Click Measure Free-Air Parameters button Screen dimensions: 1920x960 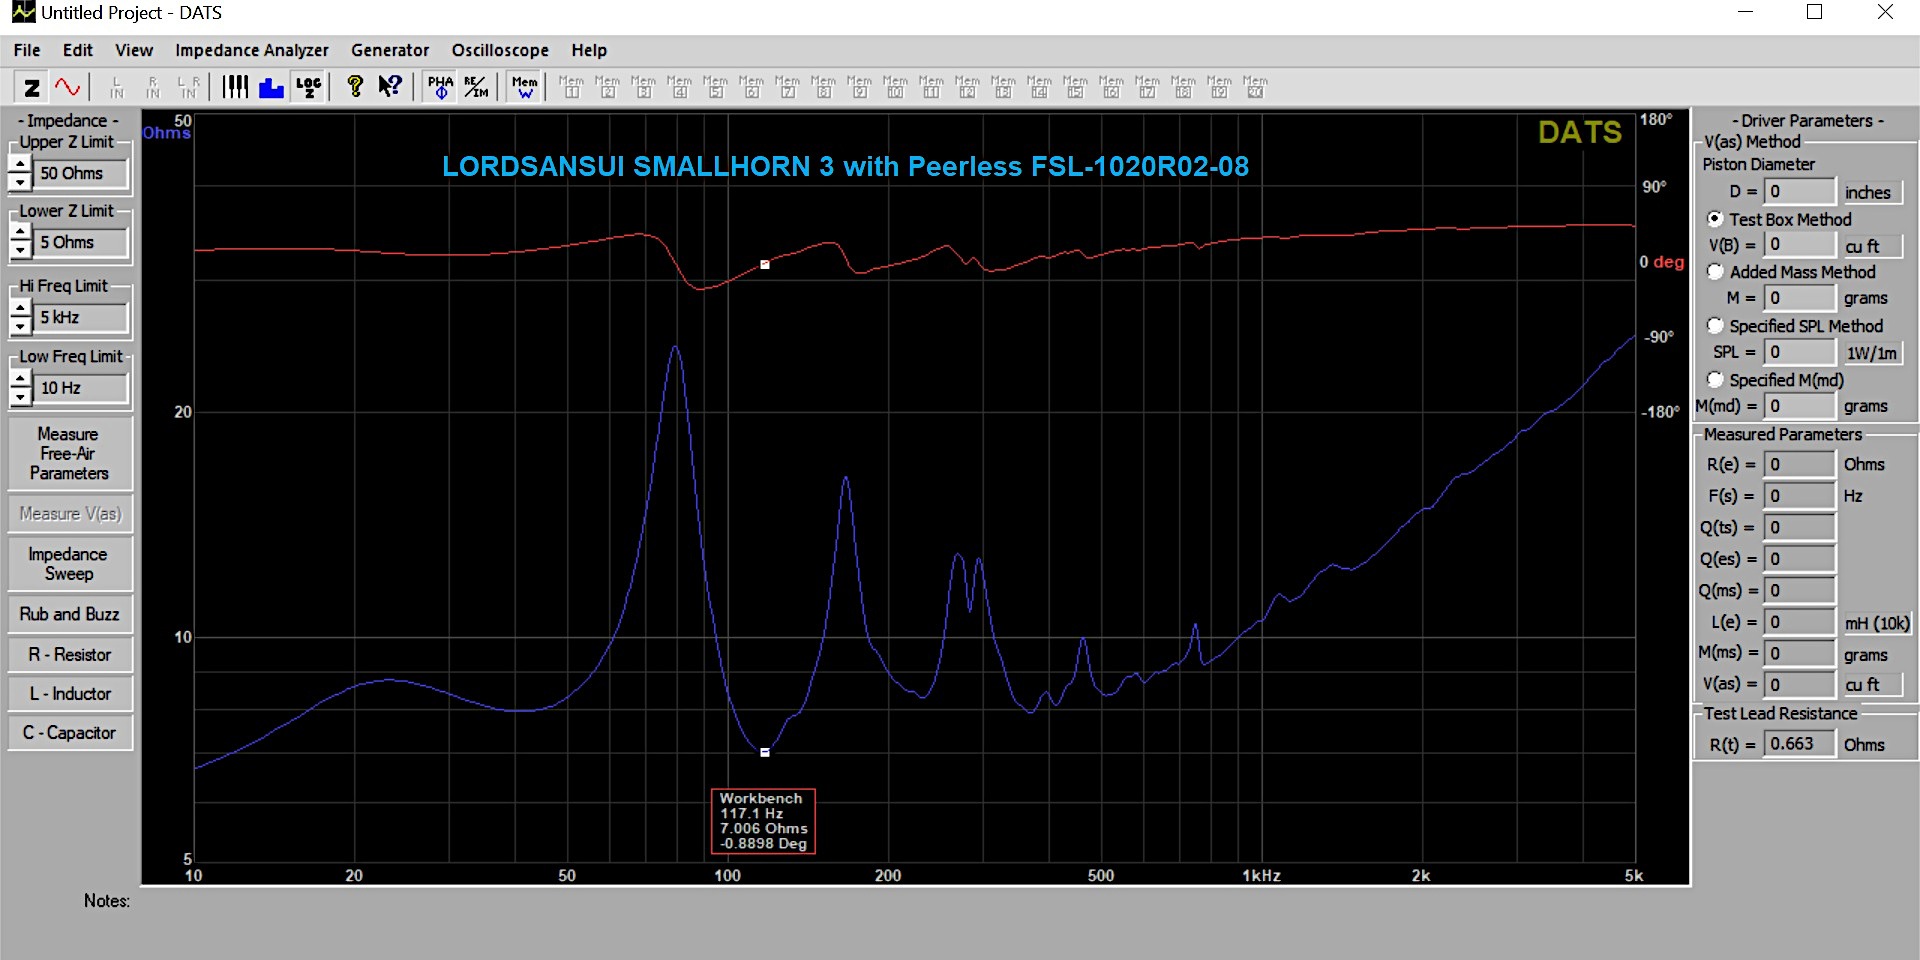point(69,454)
